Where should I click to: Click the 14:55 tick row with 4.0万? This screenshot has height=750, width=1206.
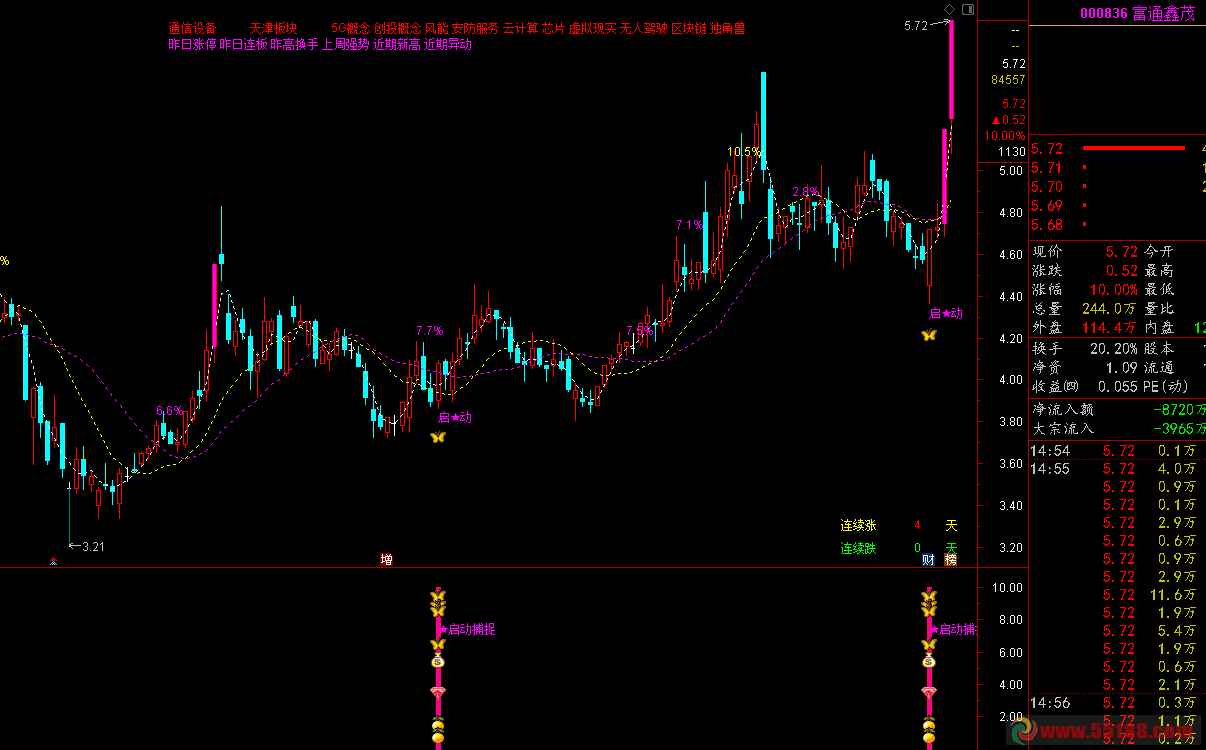1118,468
